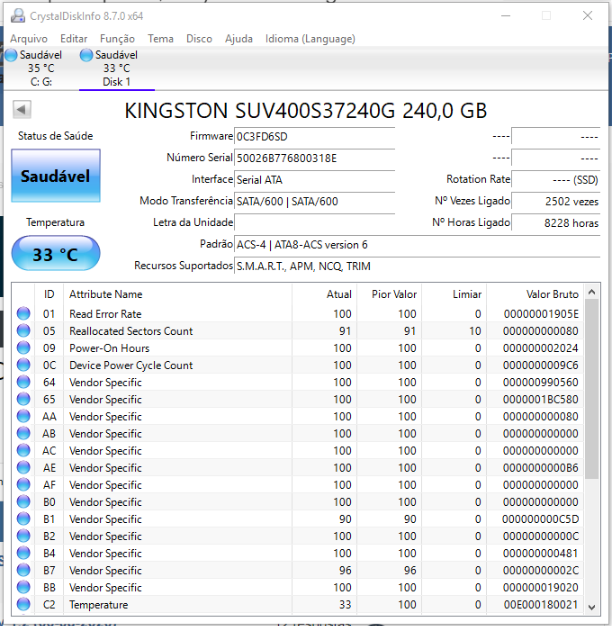Click the scrollbar up arrow in attribute list
Viewport: 612px width, 626px height.
(592, 292)
